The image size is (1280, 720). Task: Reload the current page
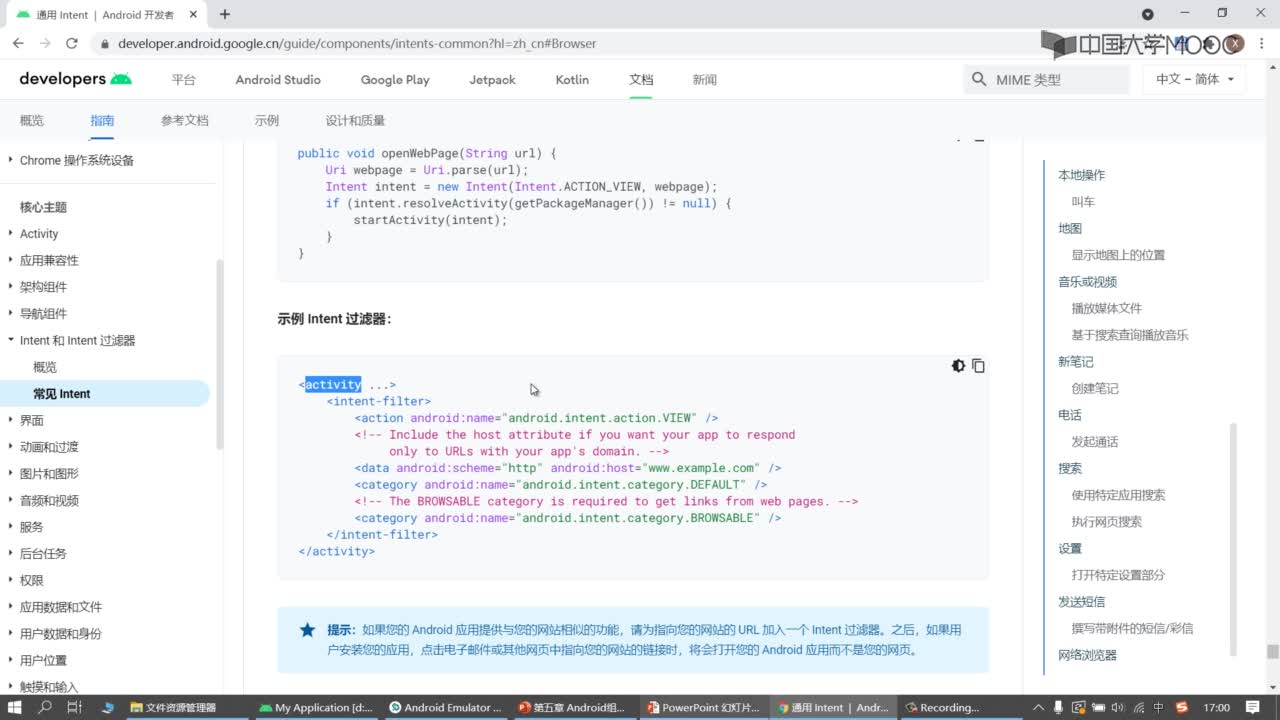point(72,43)
